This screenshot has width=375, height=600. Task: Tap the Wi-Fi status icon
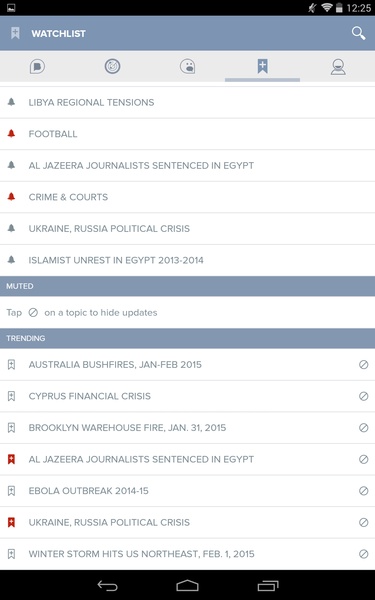pos(326,7)
